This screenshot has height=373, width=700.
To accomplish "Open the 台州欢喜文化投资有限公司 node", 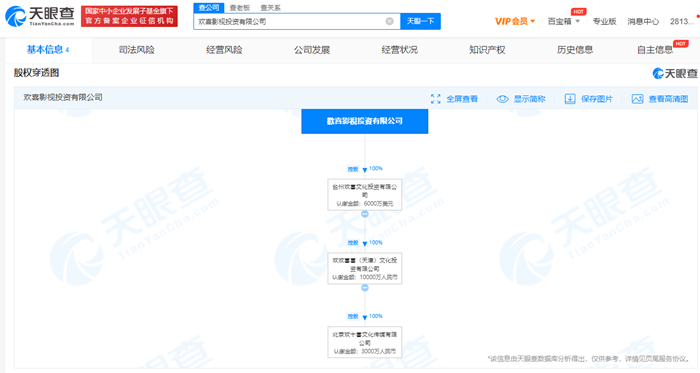I will 365,195.
